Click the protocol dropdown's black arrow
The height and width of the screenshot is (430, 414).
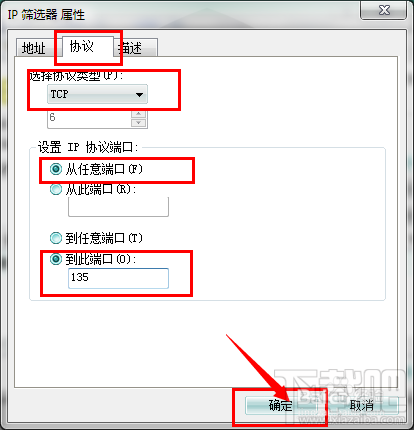pos(139,95)
